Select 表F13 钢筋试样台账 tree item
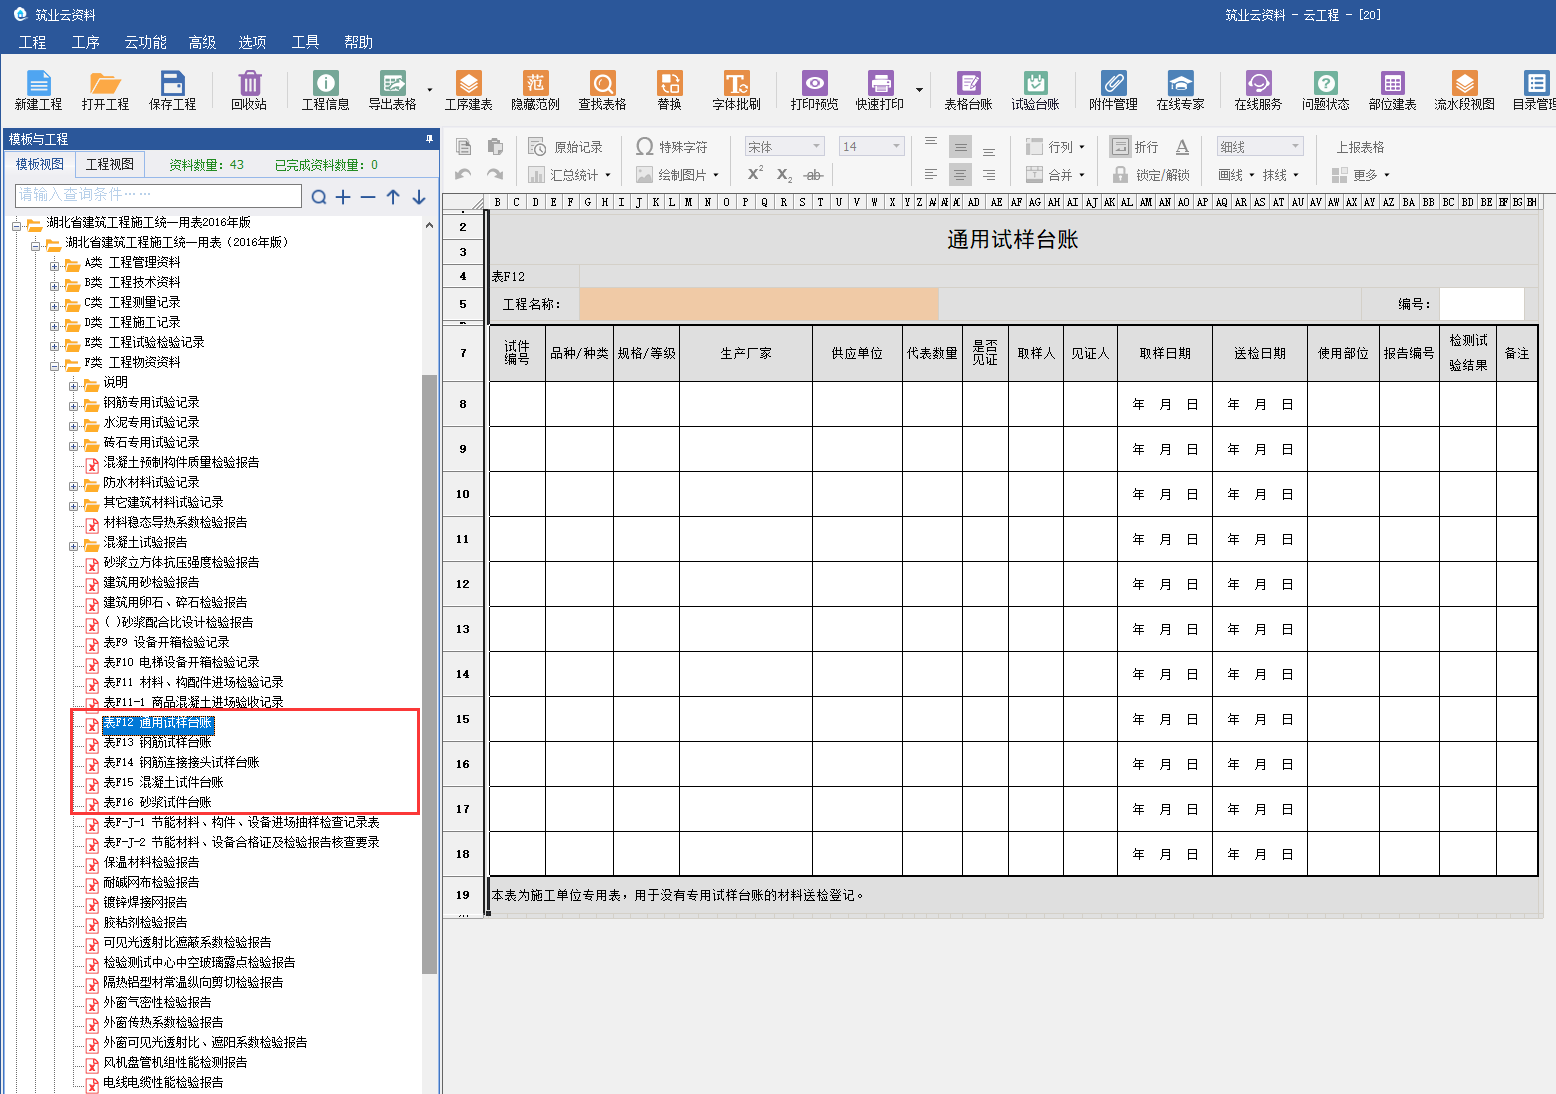This screenshot has height=1094, width=1556. pos(158,742)
